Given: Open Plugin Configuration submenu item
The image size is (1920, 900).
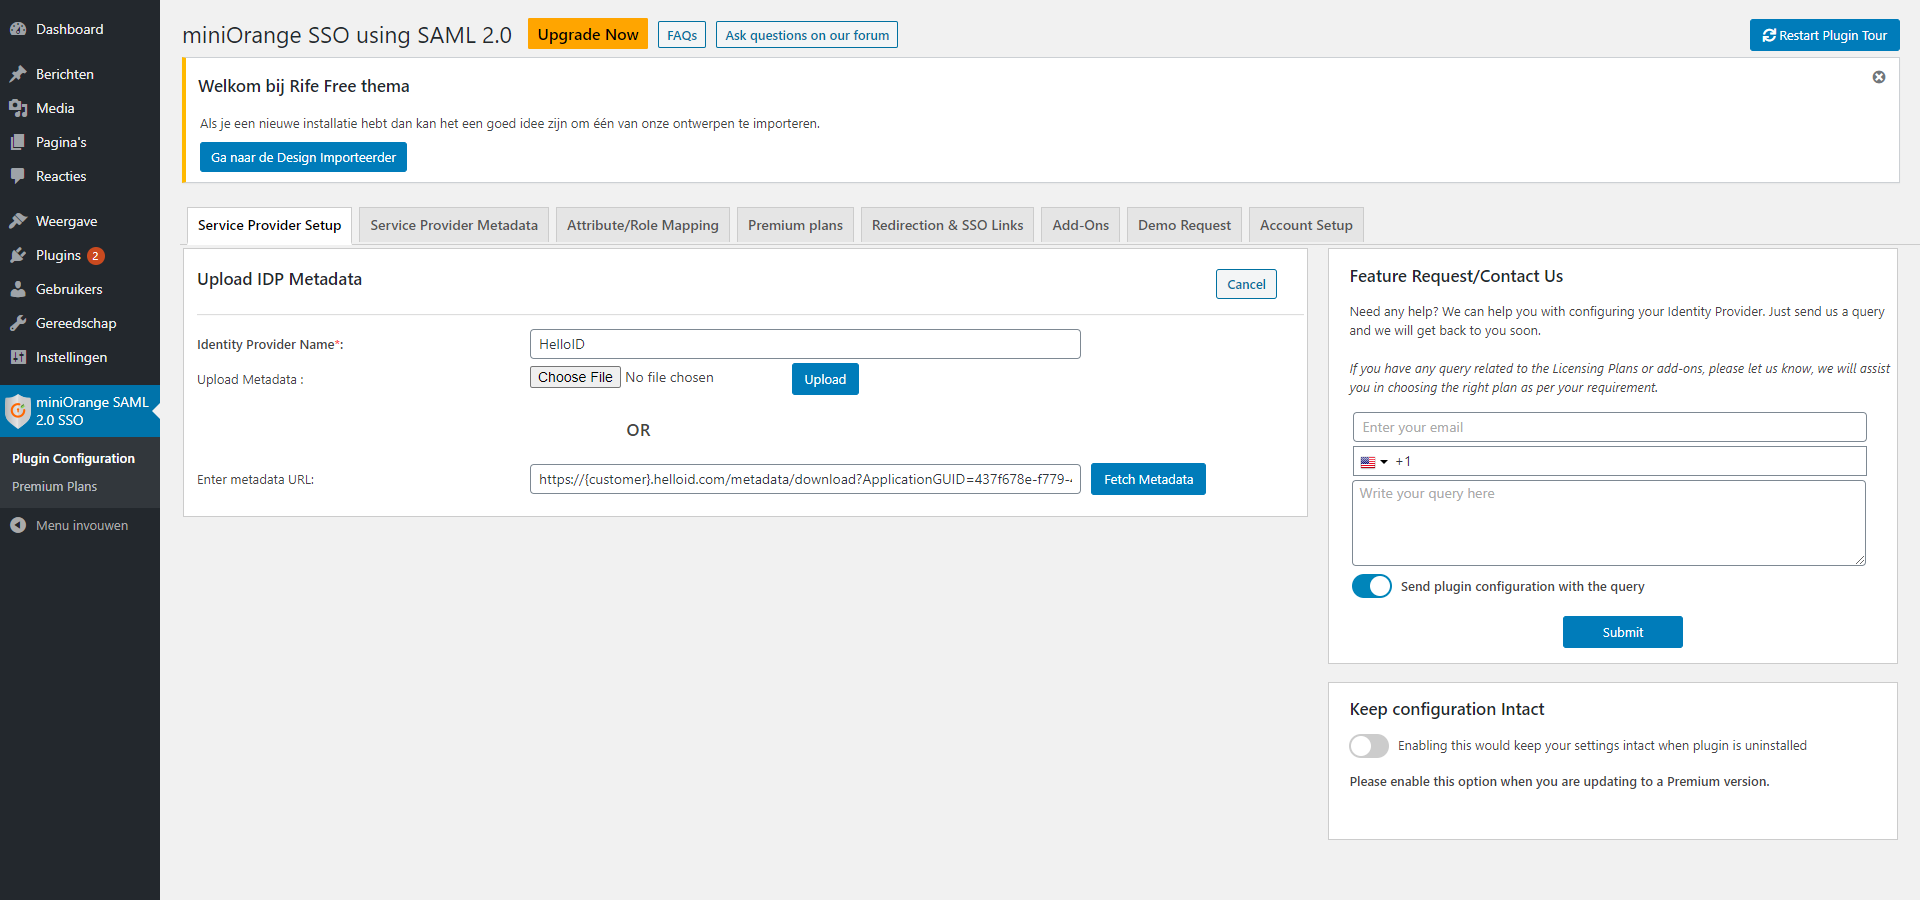Looking at the screenshot, I should pyautogui.click(x=73, y=458).
